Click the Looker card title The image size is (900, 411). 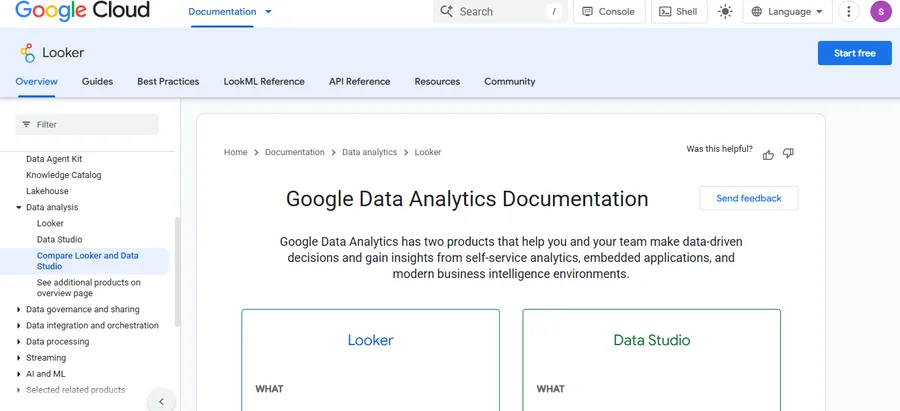point(370,340)
